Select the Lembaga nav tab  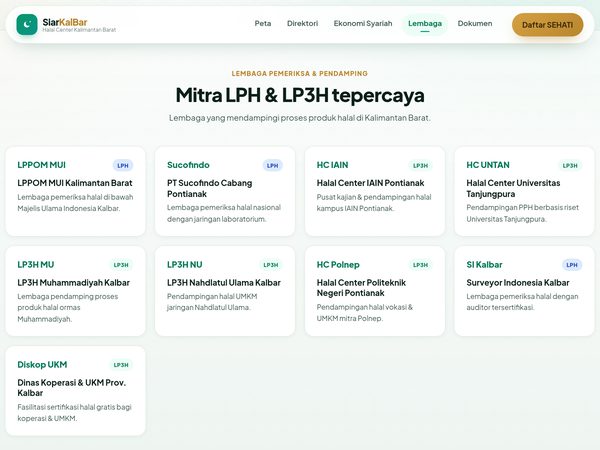pos(425,24)
